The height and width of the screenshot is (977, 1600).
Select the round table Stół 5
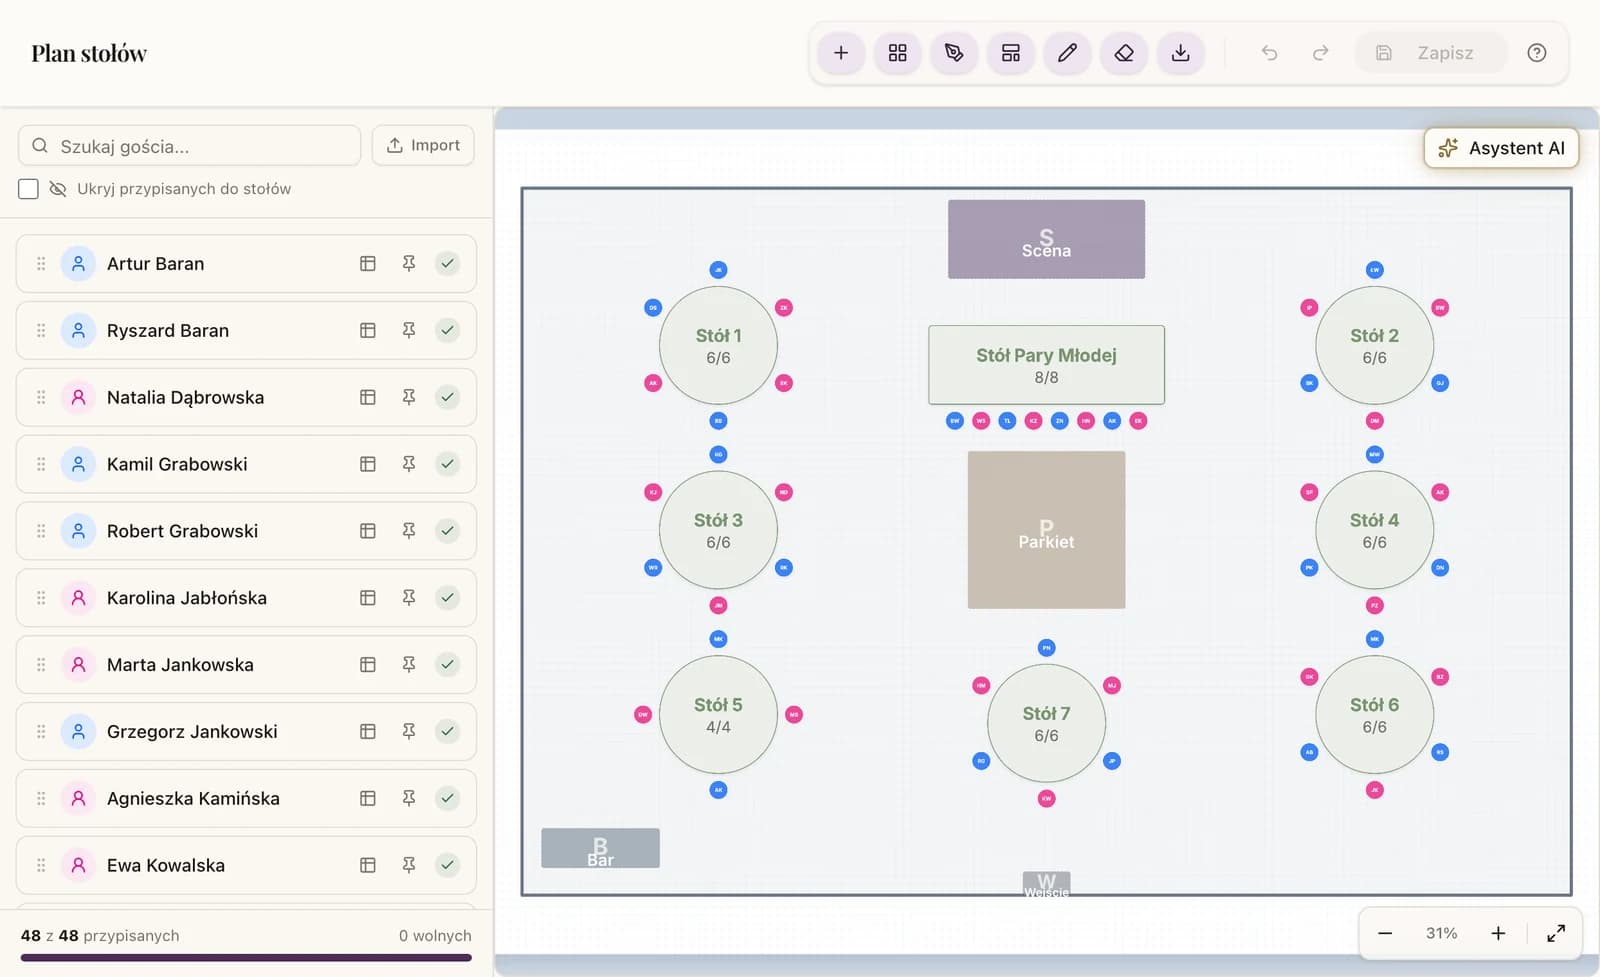point(718,715)
